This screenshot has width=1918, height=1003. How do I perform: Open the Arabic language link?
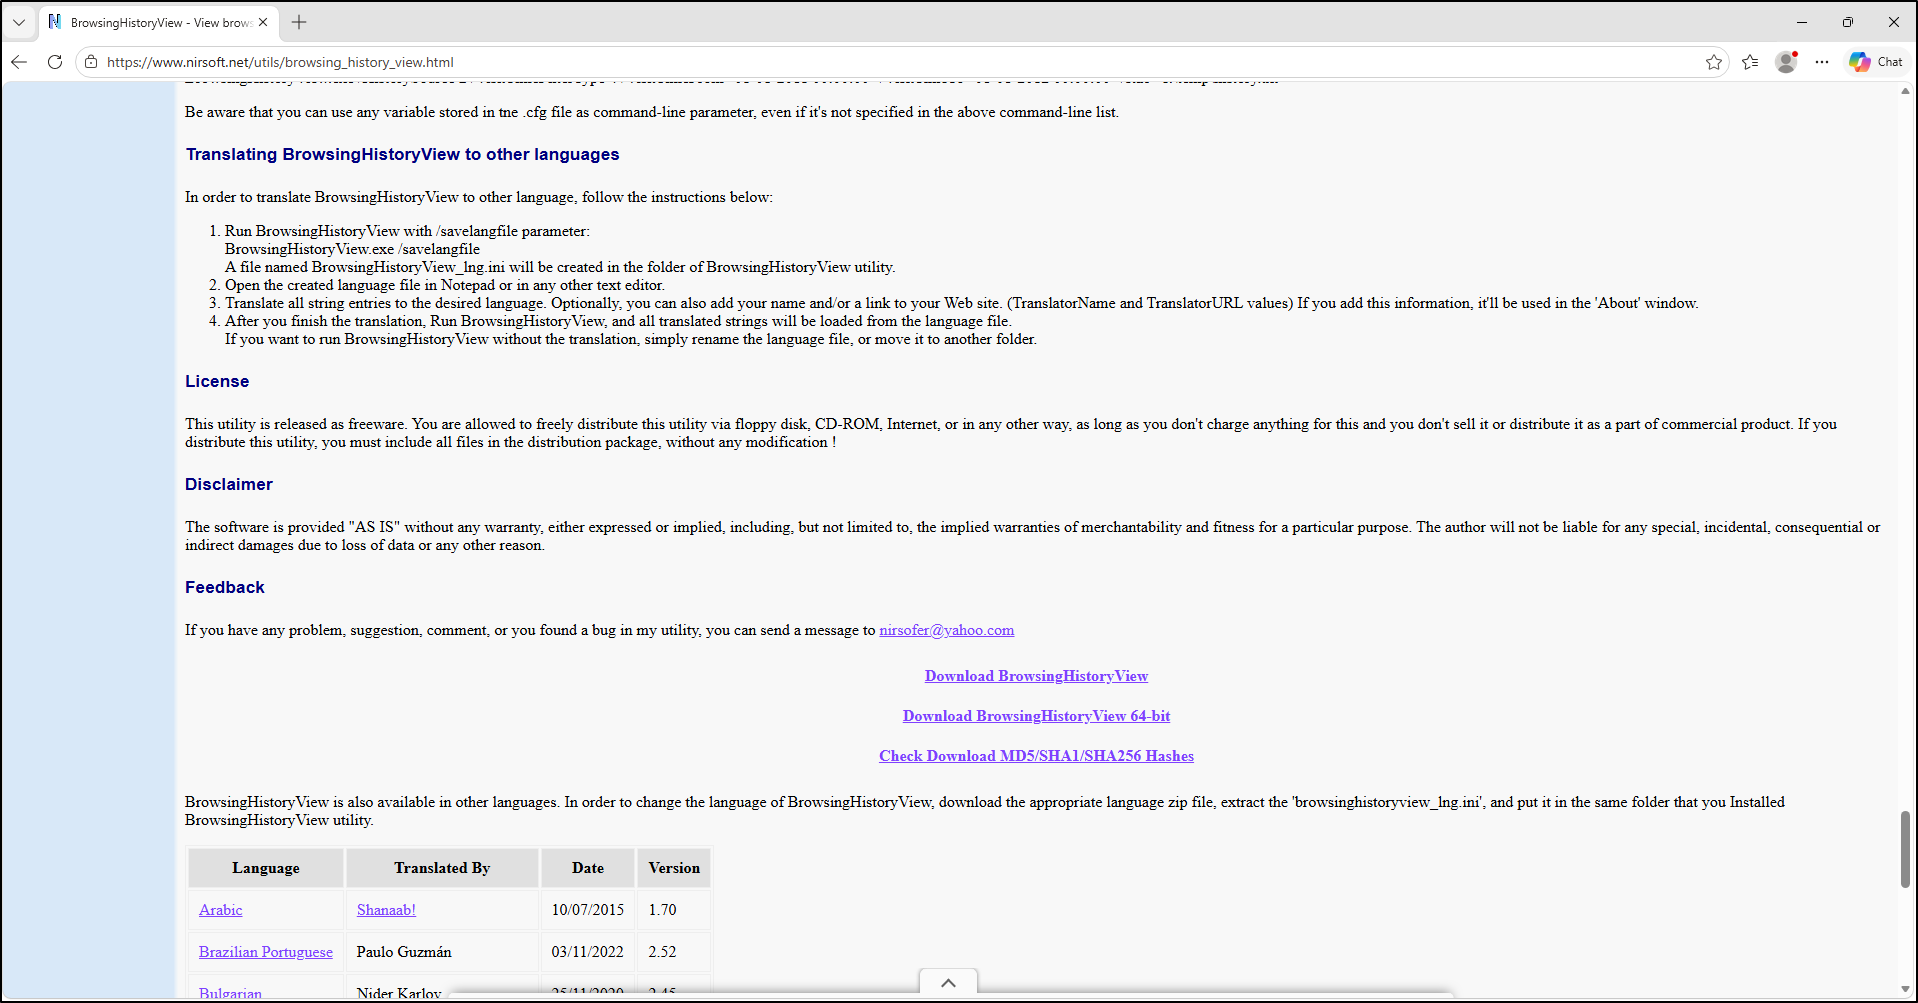point(220,910)
